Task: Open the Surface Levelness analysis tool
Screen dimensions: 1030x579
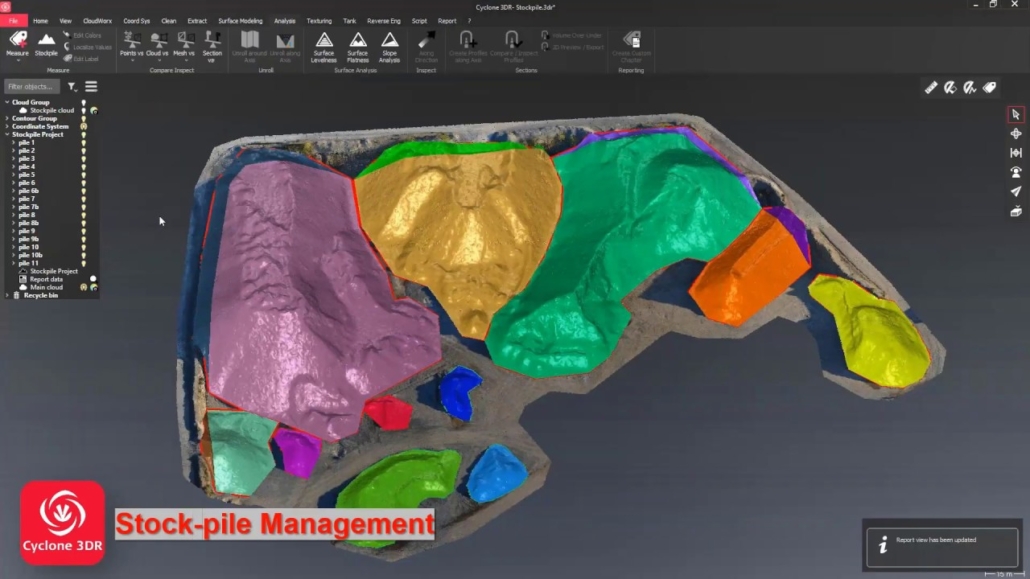Action: click(322, 45)
